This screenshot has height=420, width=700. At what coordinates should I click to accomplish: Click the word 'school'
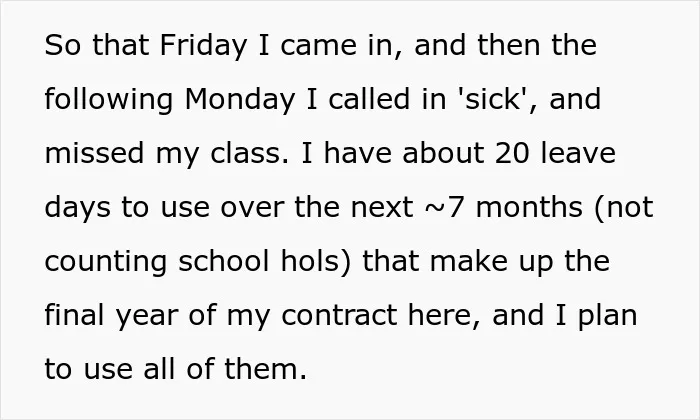coord(224,261)
